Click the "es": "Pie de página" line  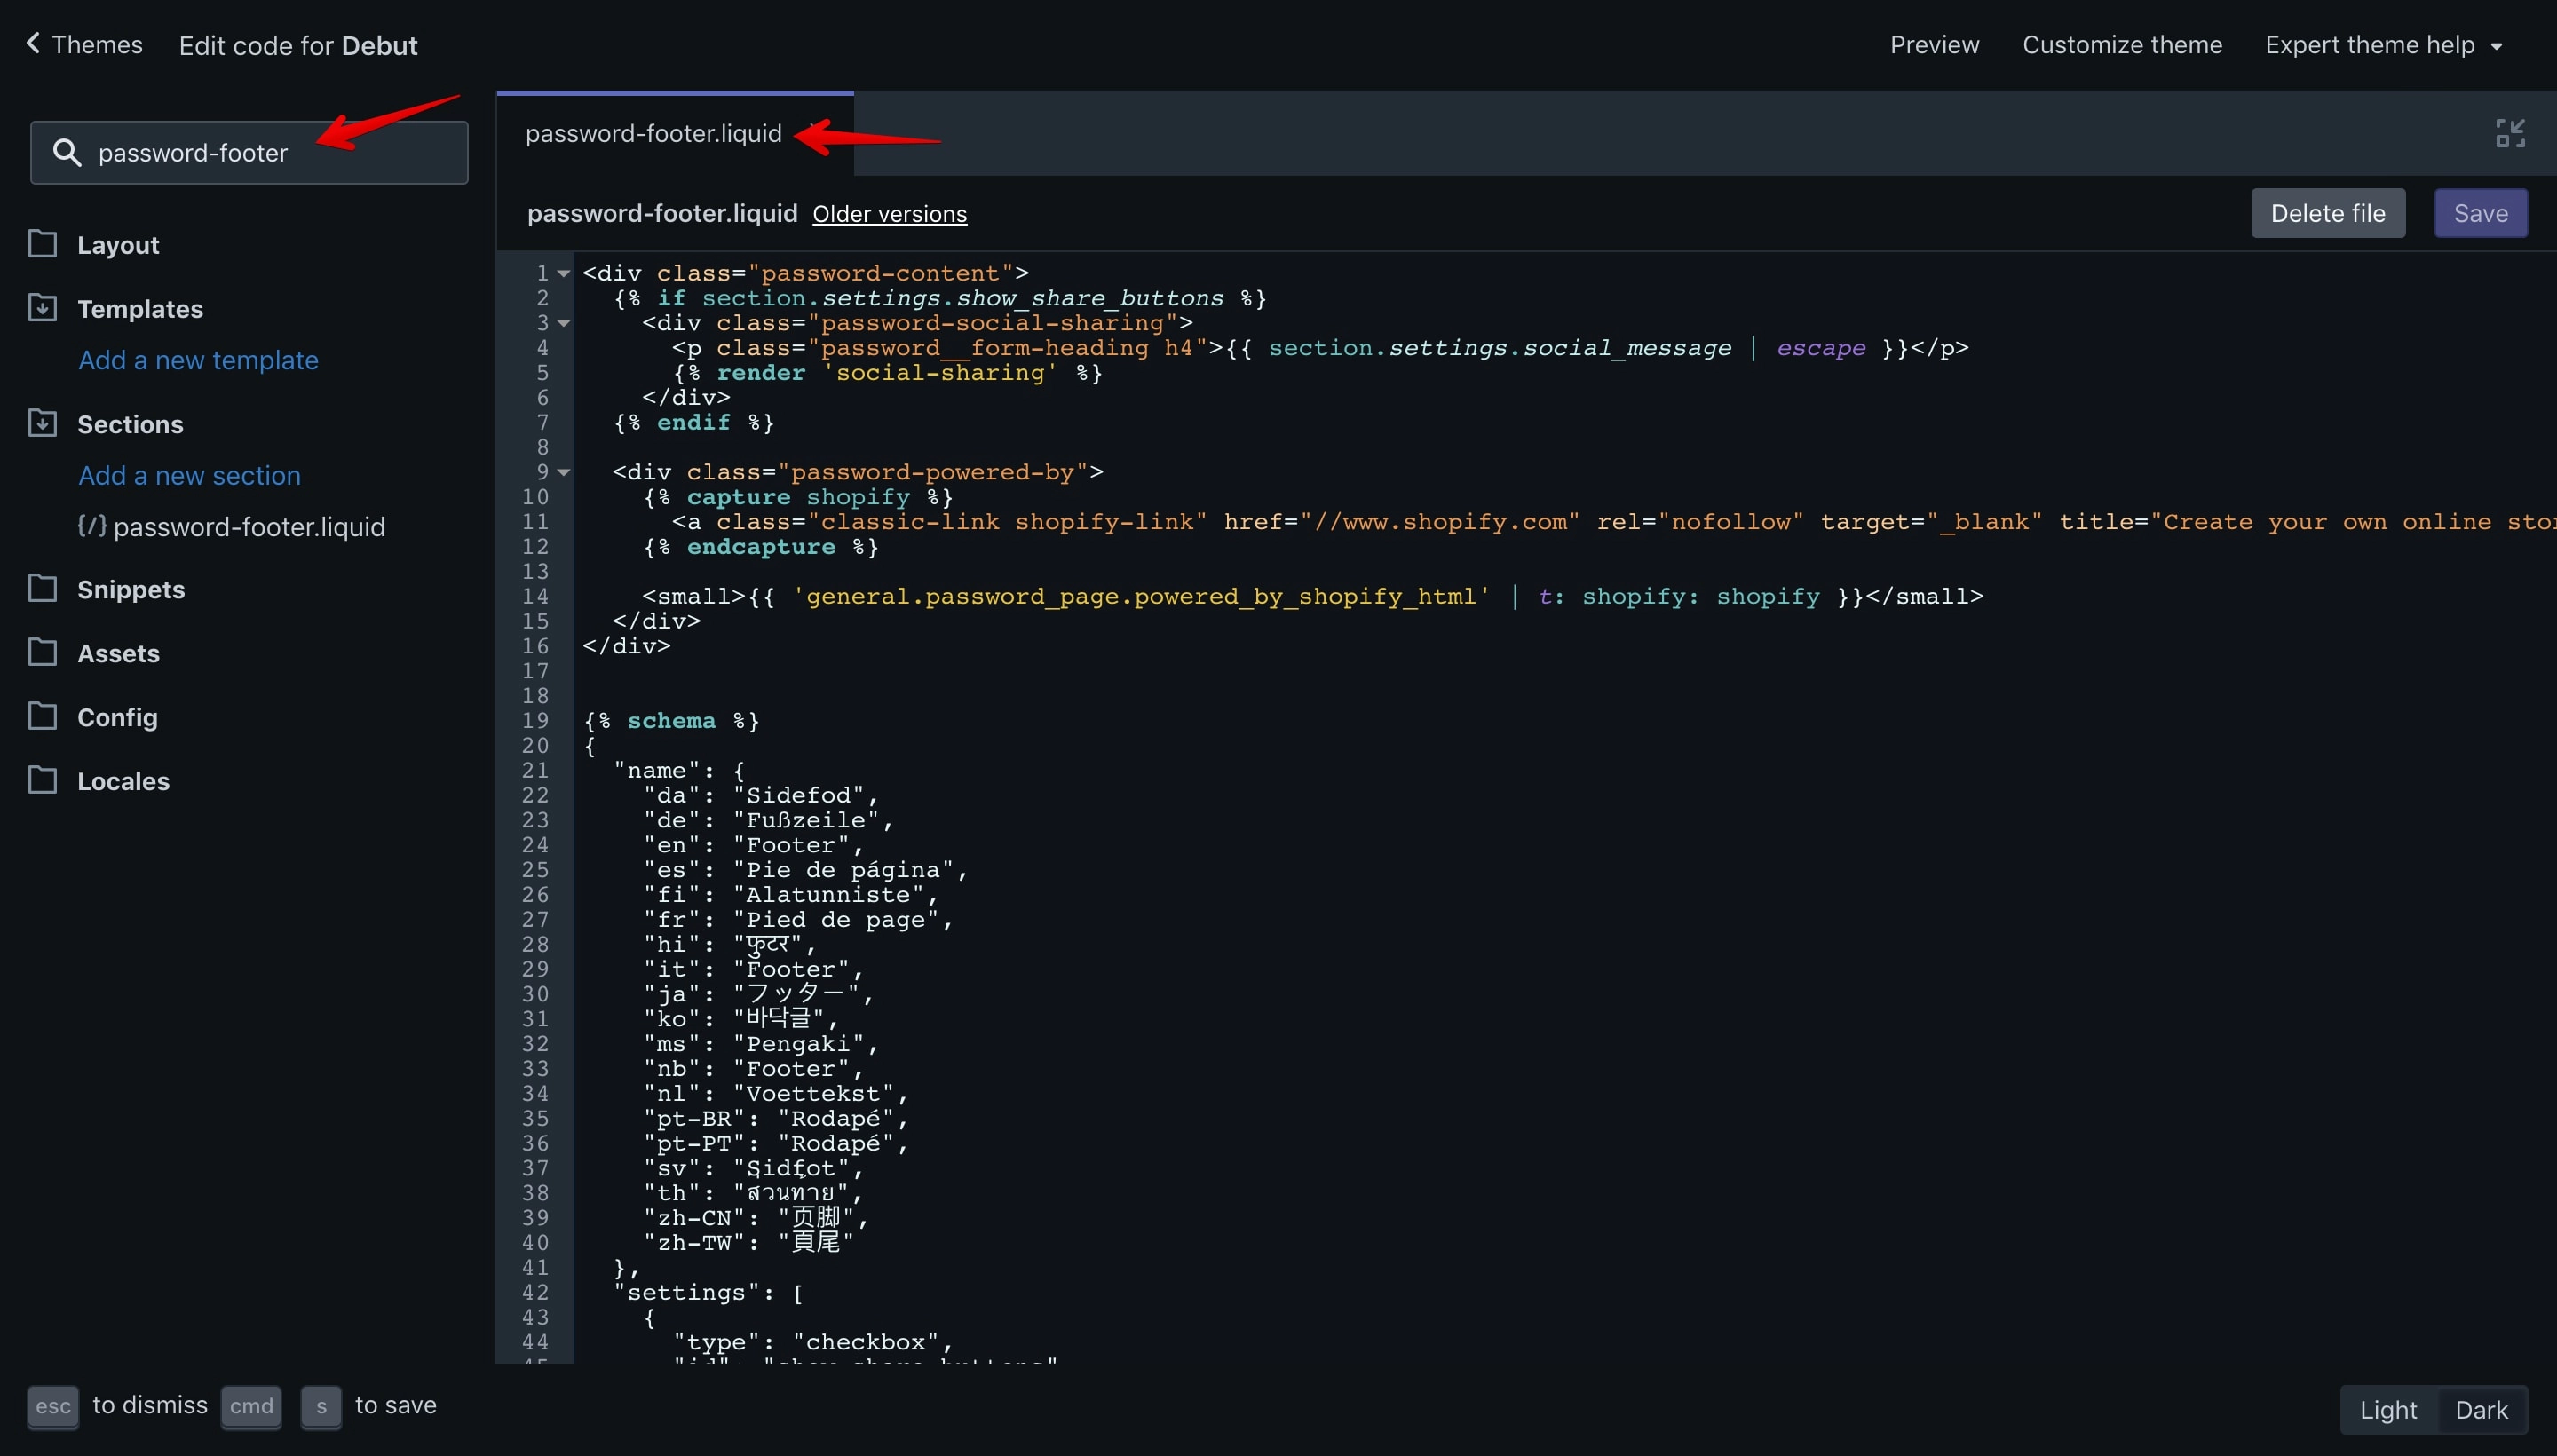[x=806, y=870]
